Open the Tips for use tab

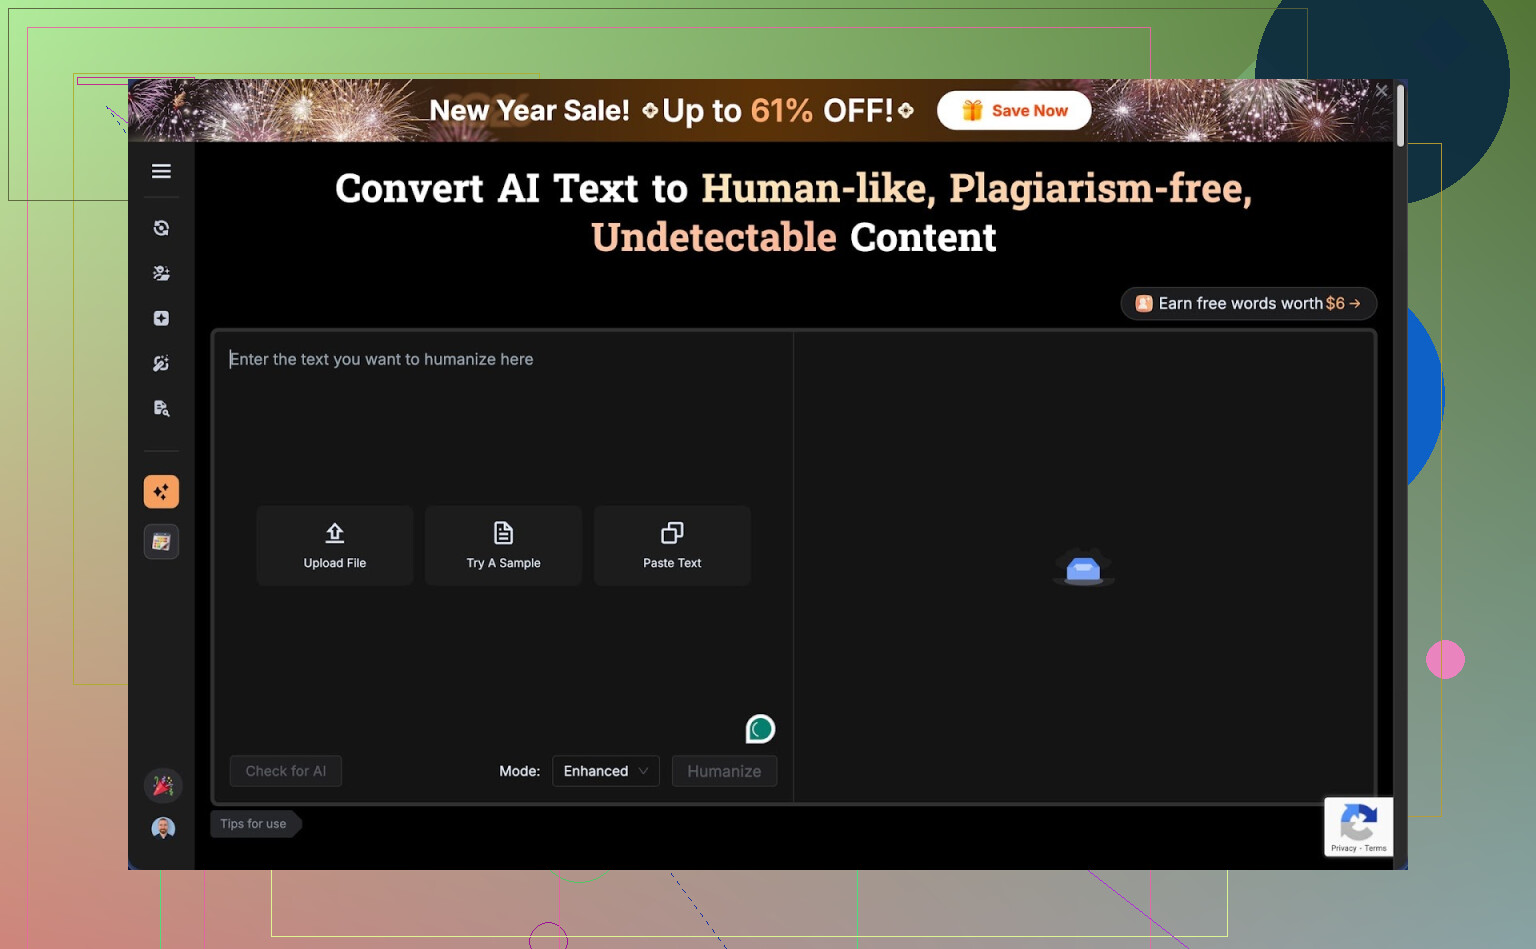pos(254,824)
